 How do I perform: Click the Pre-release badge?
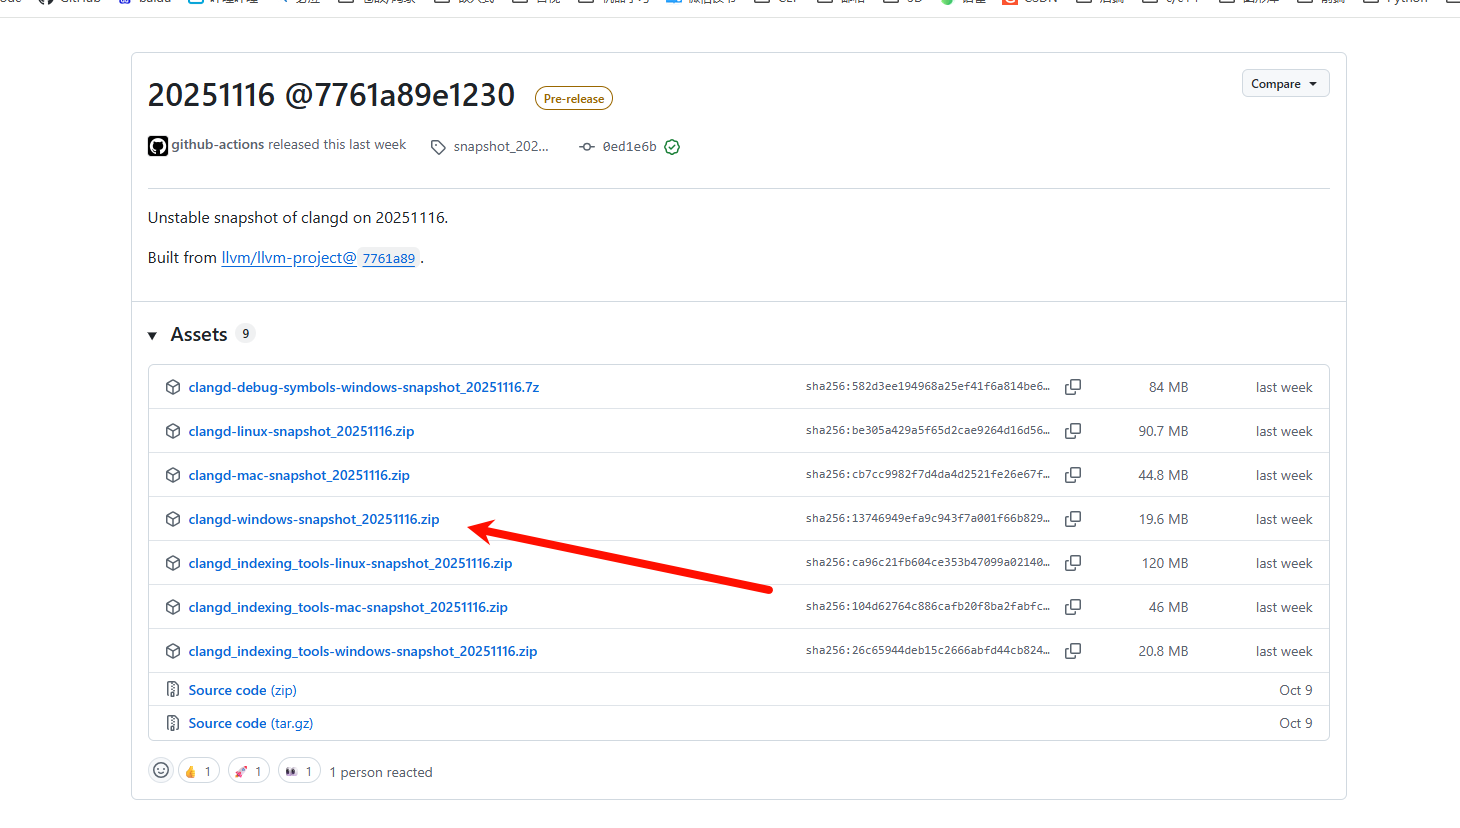click(574, 99)
